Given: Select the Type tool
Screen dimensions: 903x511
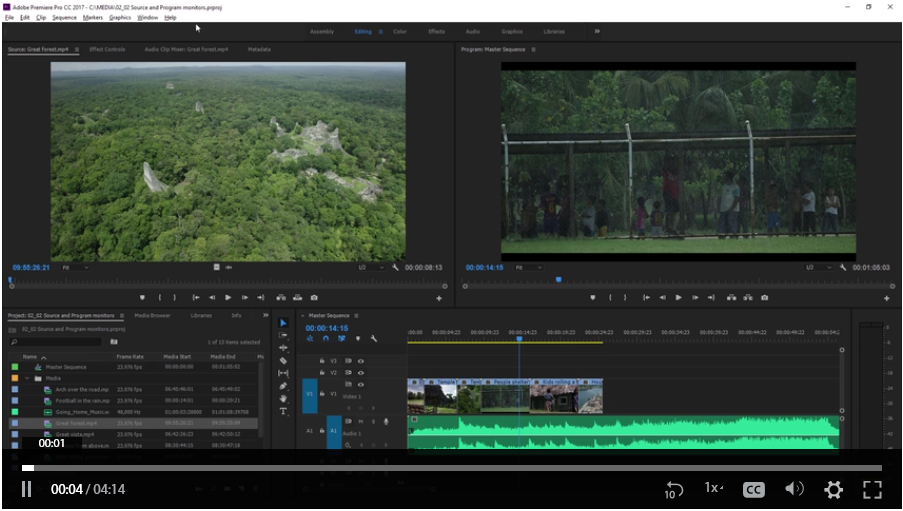Looking at the screenshot, I should tap(283, 411).
